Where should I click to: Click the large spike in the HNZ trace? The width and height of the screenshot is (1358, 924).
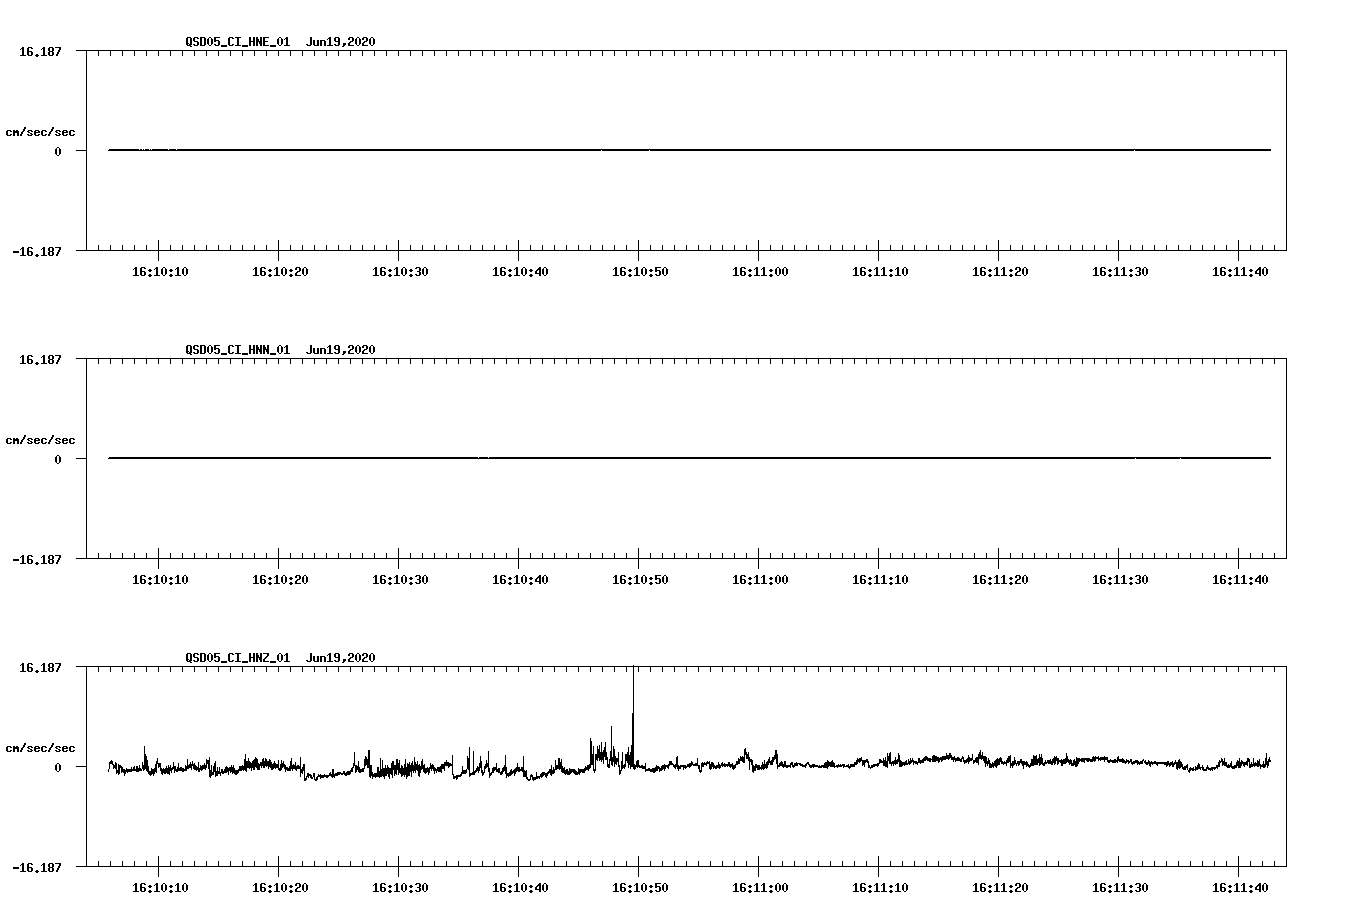pos(633,715)
